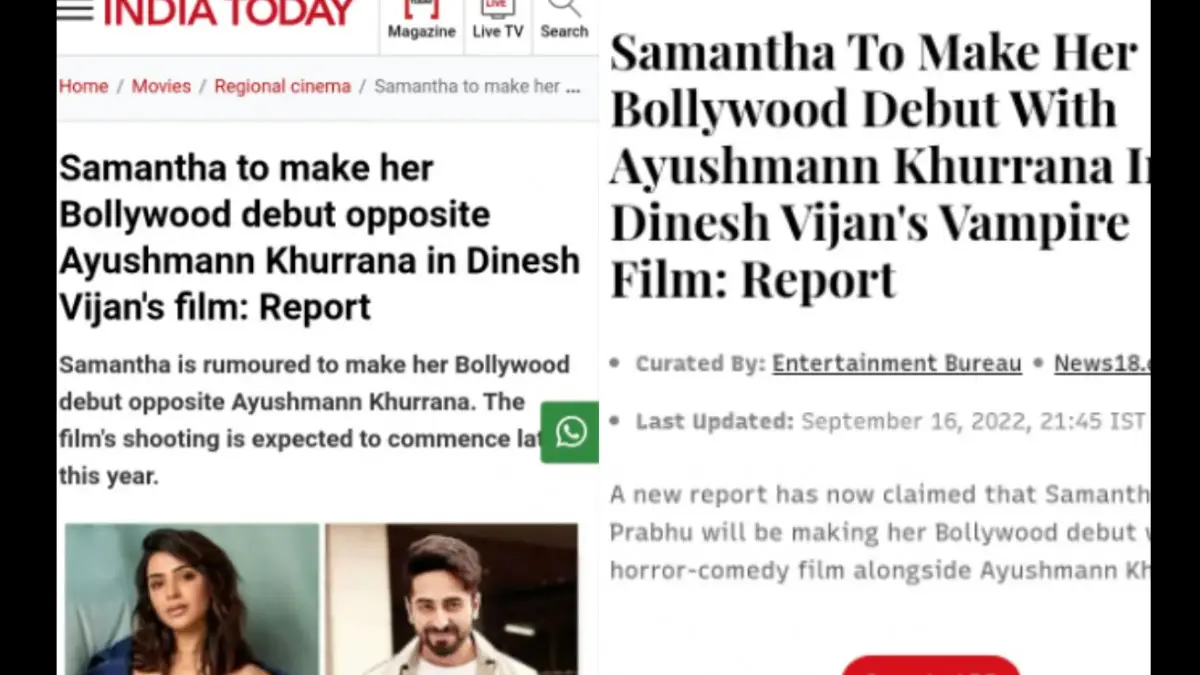Viewport: 1200px width, 675px height.
Task: Open Samantha's photo thumbnail
Action: tap(192, 599)
